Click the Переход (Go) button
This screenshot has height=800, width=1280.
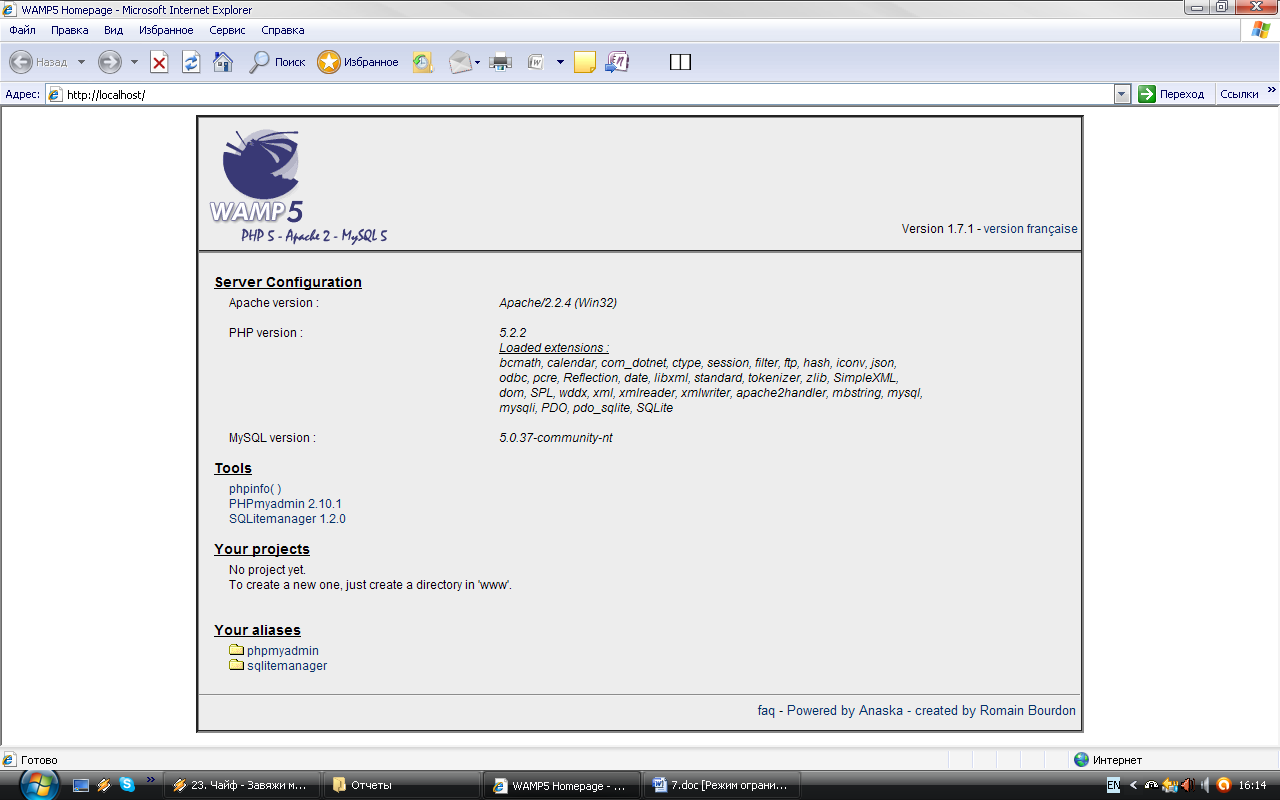(1172, 94)
